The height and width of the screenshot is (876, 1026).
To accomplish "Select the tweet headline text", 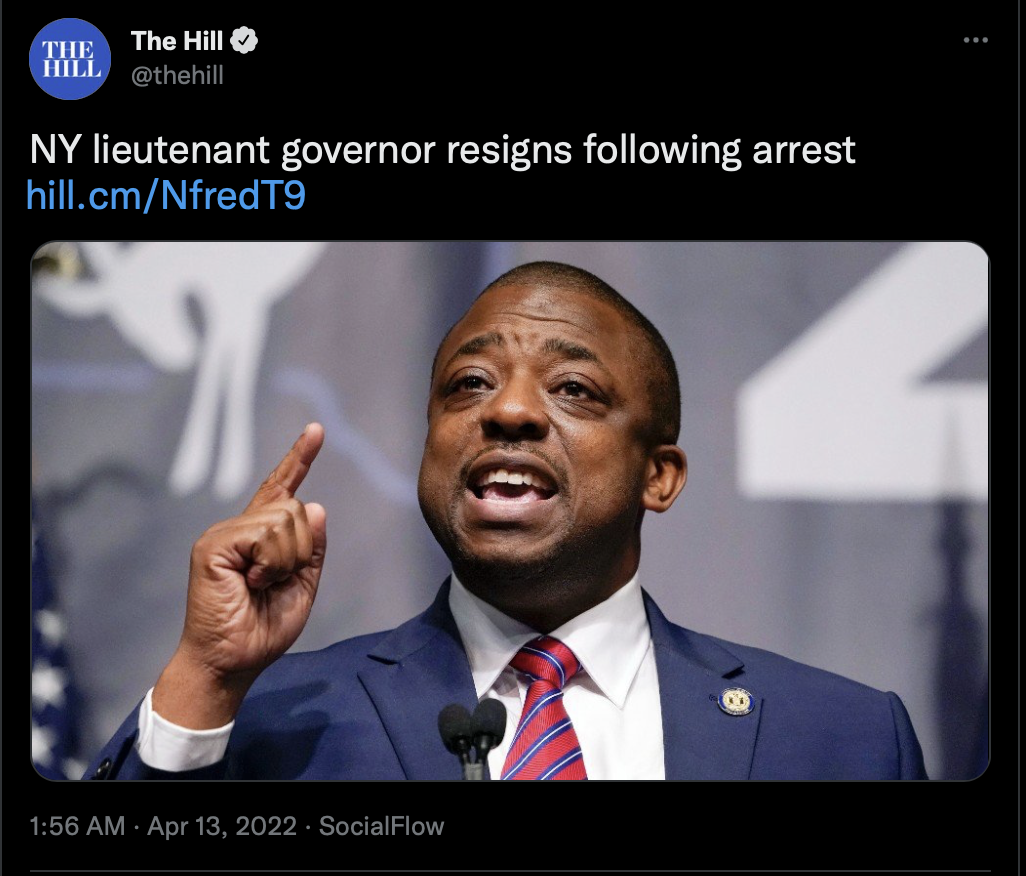I will (x=442, y=150).
